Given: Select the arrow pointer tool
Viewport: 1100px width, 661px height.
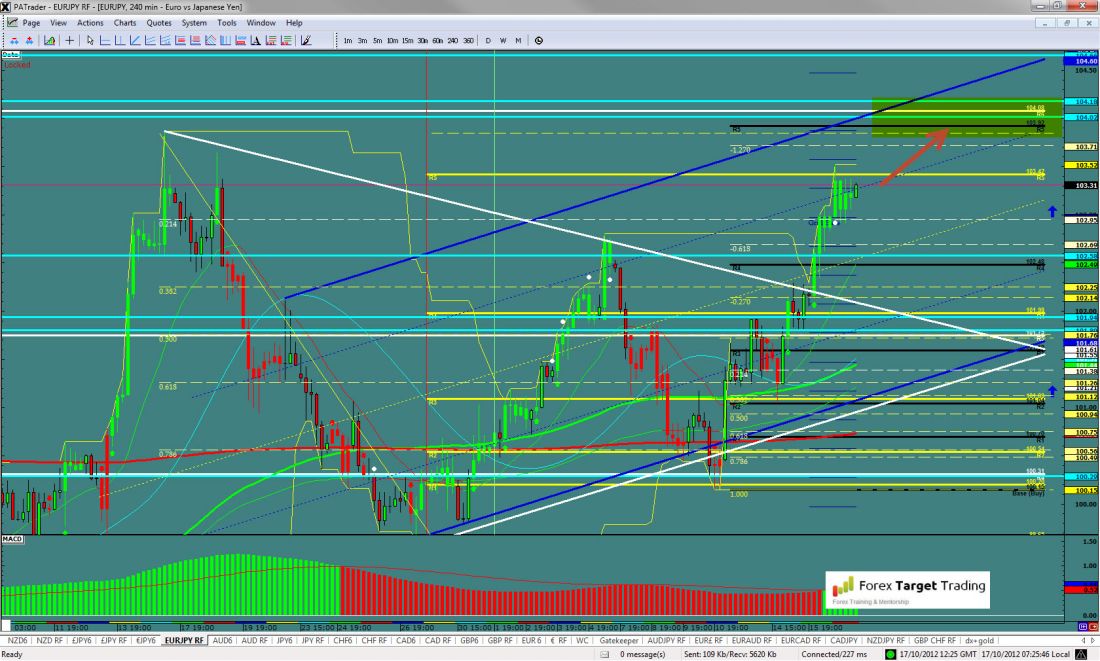Looking at the screenshot, I should coord(90,41).
